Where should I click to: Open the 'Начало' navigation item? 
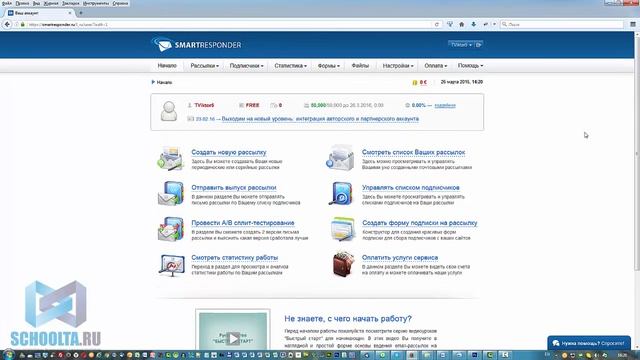(x=167, y=66)
